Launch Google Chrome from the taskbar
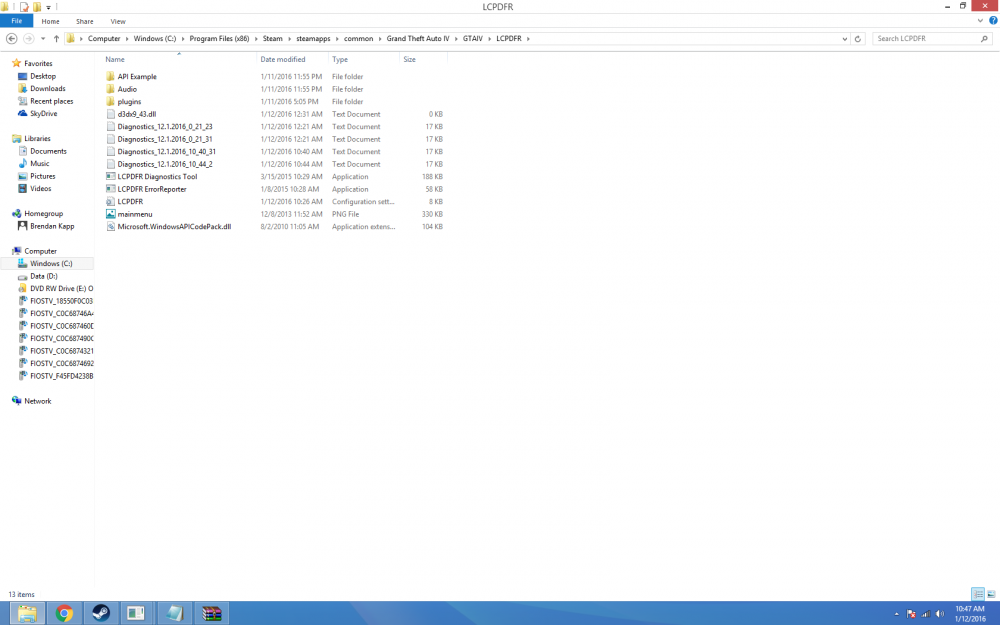The width and height of the screenshot is (1000, 625). tap(64, 614)
